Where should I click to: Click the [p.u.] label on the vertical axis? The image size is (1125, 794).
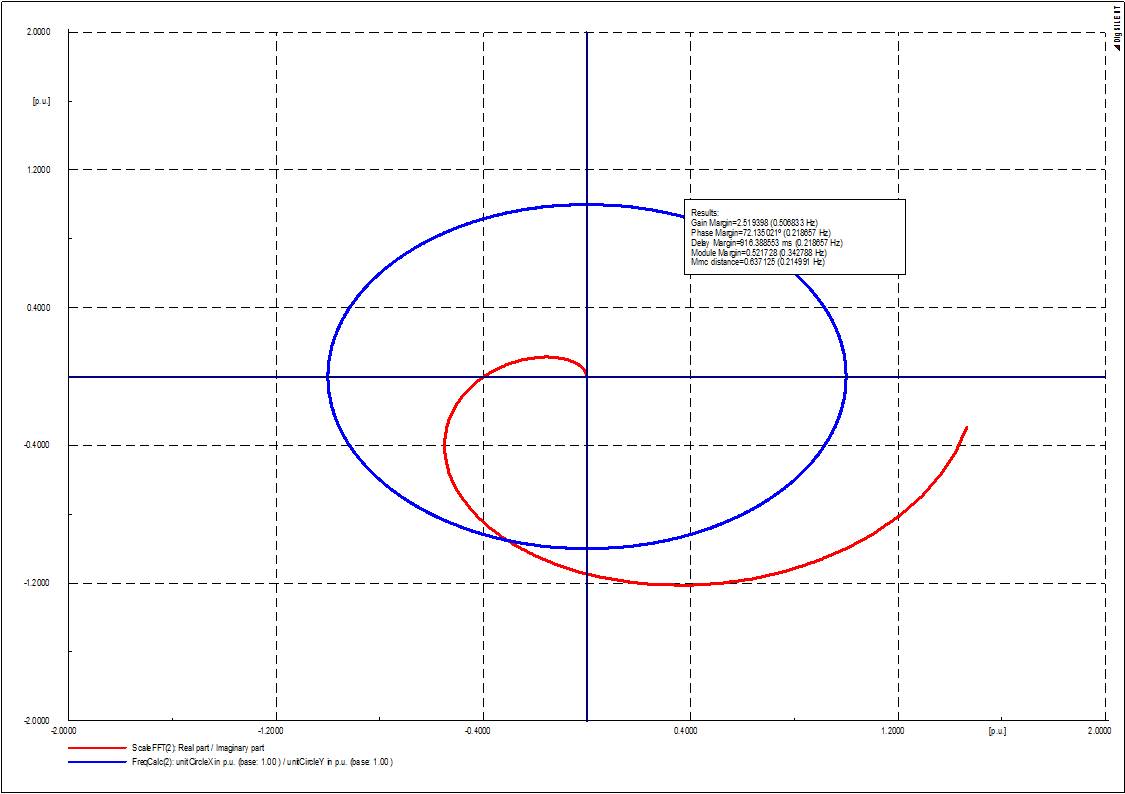41,101
